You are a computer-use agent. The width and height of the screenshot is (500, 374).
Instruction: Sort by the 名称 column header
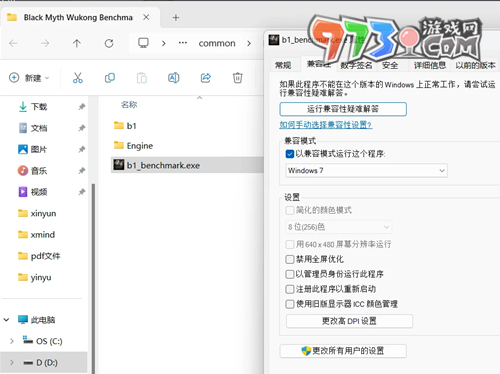[129, 105]
